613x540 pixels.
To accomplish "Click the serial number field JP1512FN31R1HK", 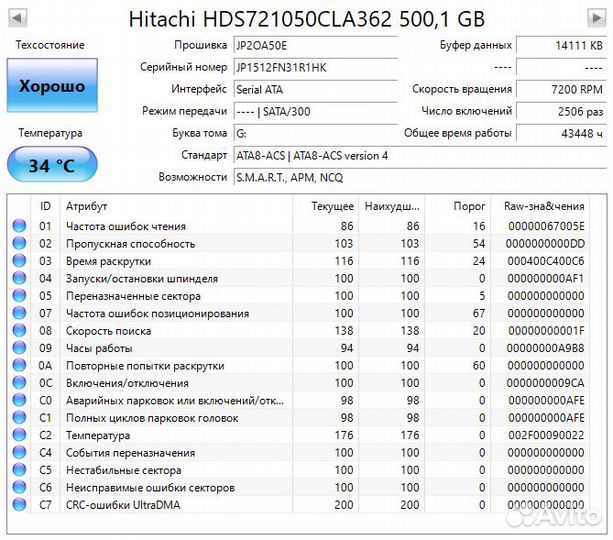I will [x=315, y=68].
